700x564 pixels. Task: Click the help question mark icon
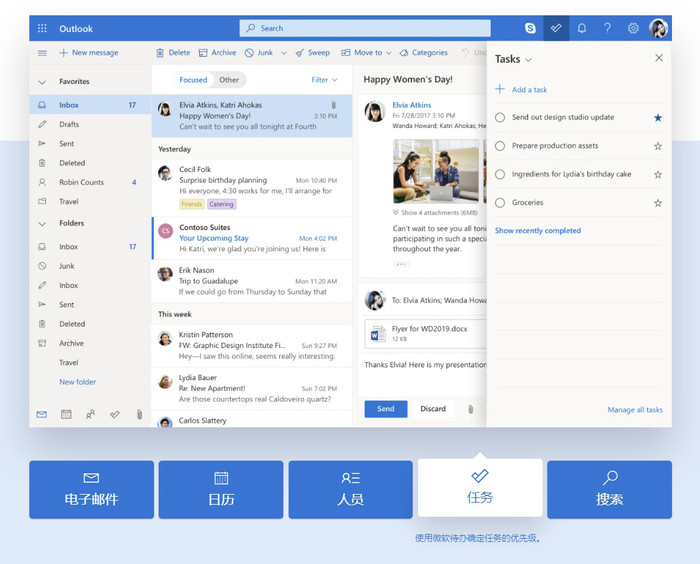point(607,29)
